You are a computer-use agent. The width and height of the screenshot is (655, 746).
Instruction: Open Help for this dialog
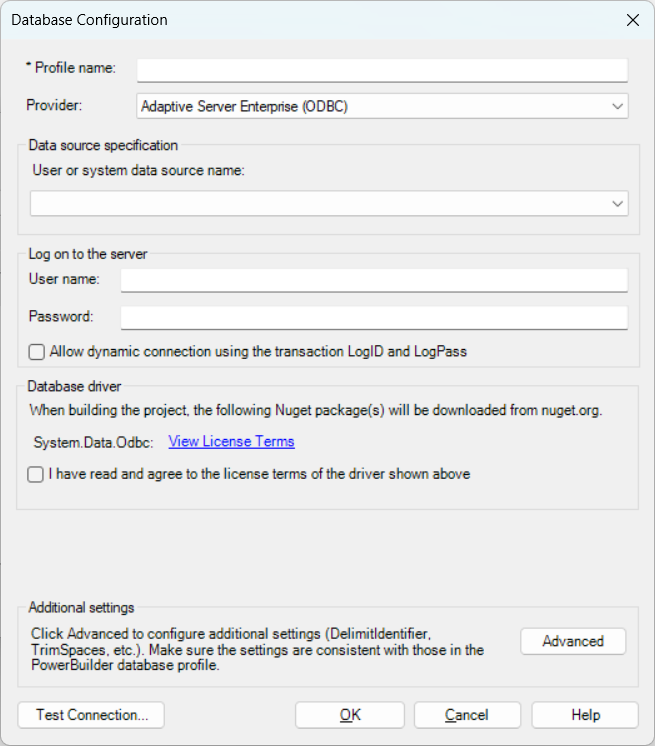point(585,715)
